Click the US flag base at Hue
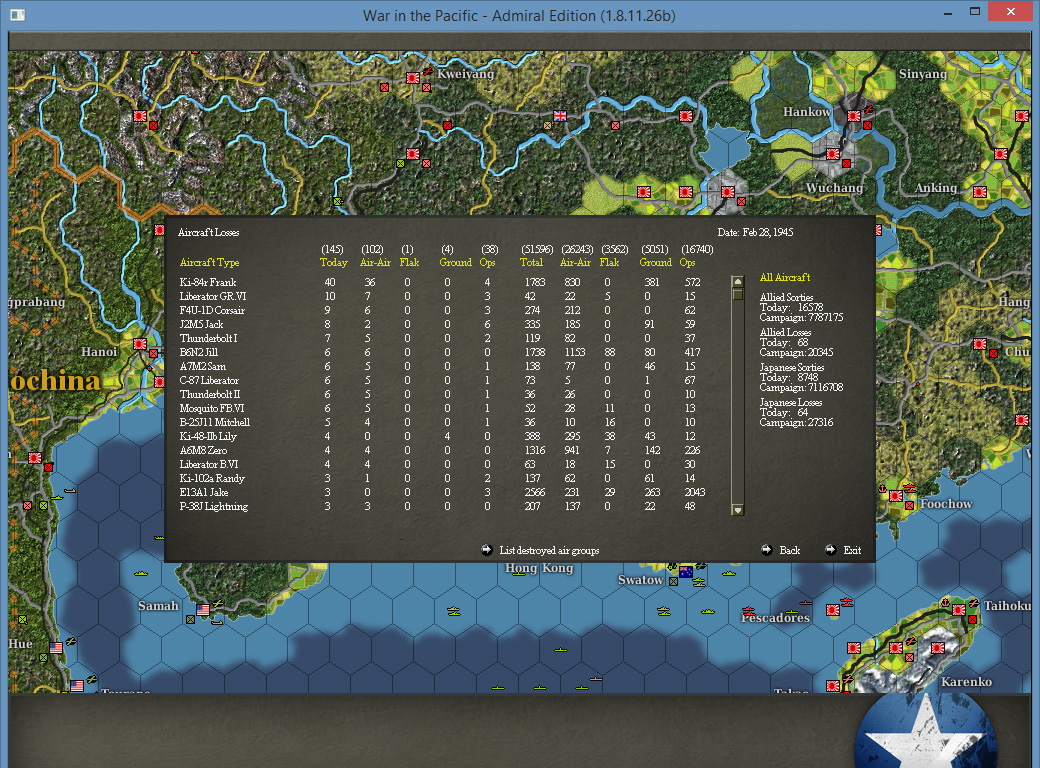This screenshot has width=1040, height=768. pyautogui.click(x=56, y=648)
